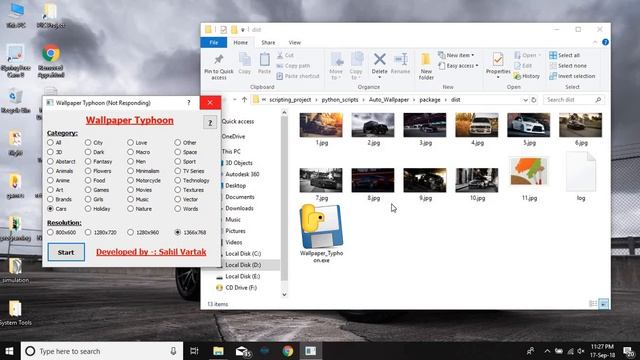The height and width of the screenshot is (360, 640).
Task: Click Wallpaper_Typhoon.exe file icon
Action: point(321,227)
